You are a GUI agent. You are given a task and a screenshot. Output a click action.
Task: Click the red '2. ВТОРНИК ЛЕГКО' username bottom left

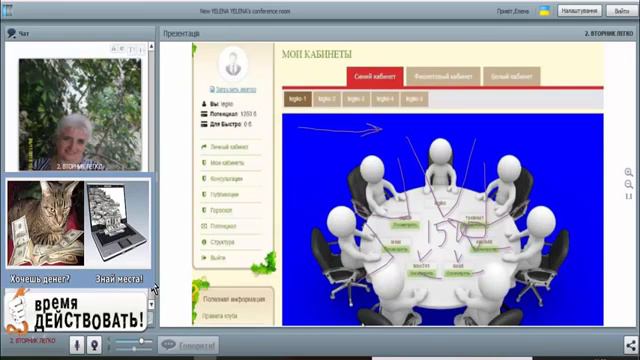click(33, 340)
